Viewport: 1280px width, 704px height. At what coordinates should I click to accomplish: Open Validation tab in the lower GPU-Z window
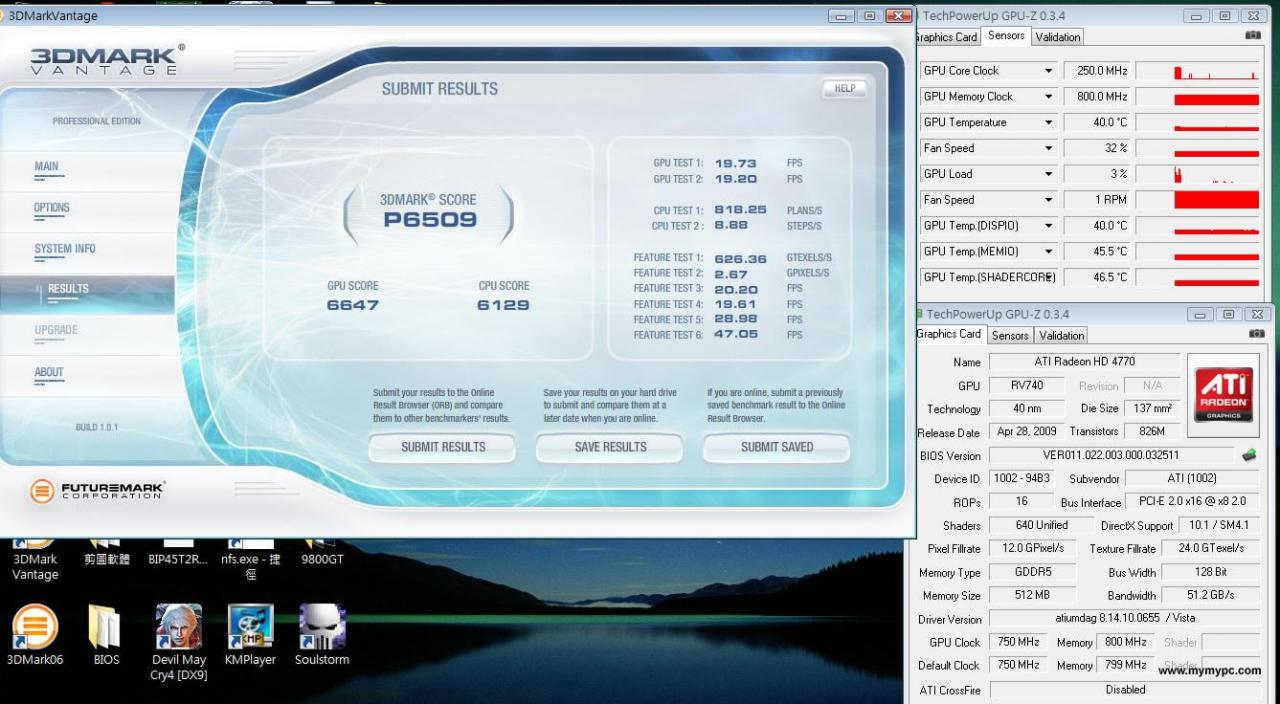[x=1061, y=336]
